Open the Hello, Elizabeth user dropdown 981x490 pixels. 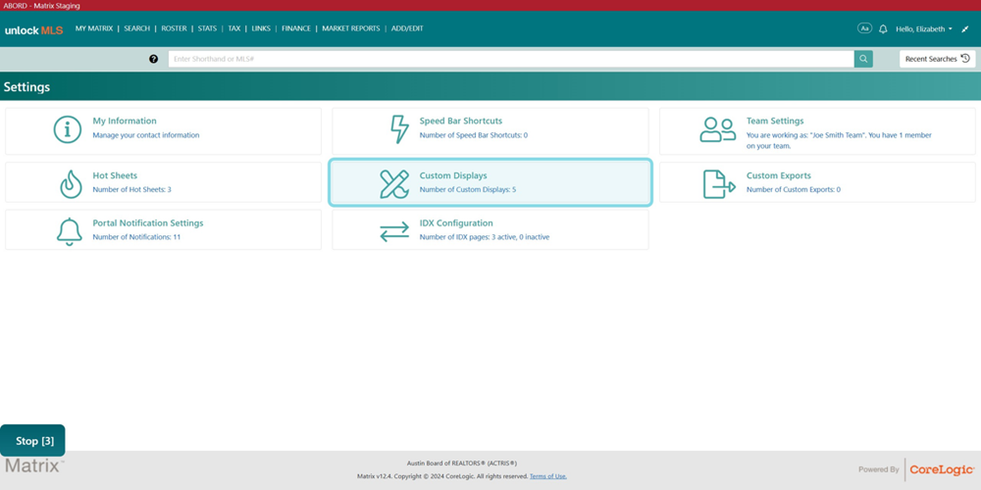click(x=924, y=29)
